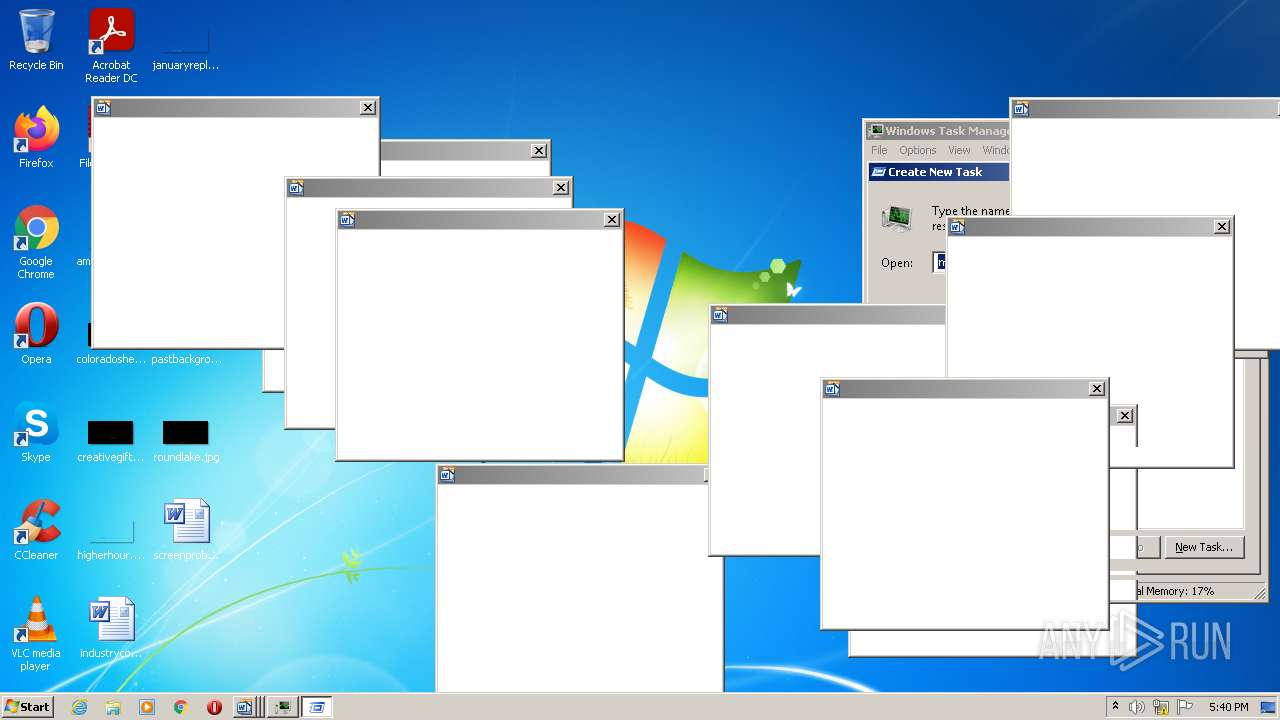Click the Show desktop button
Viewport: 1280px width, 720px height.
1269,707
